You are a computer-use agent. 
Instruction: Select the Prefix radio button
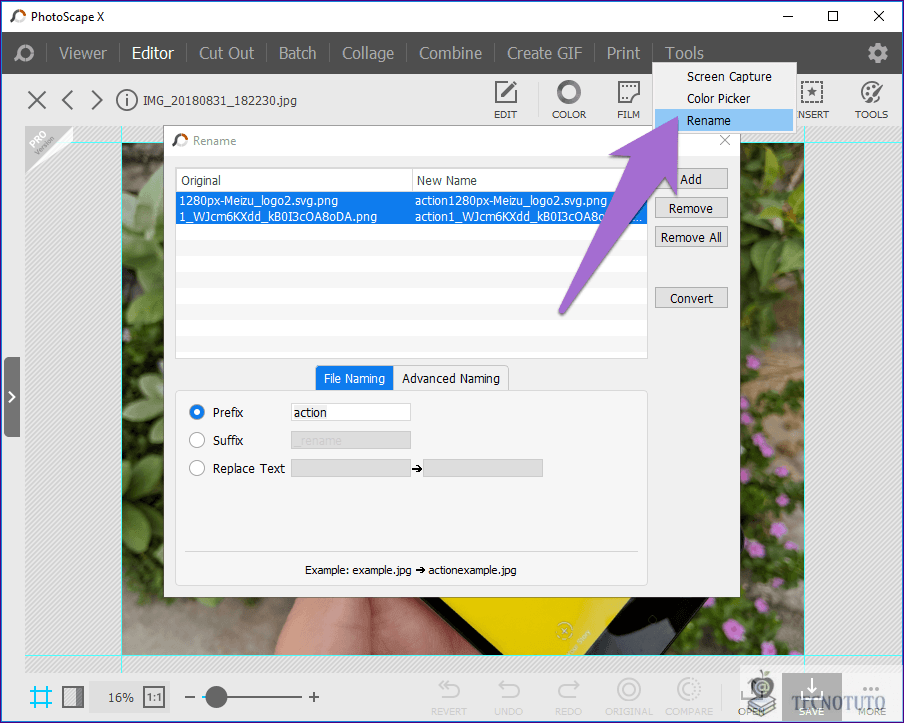coord(197,412)
